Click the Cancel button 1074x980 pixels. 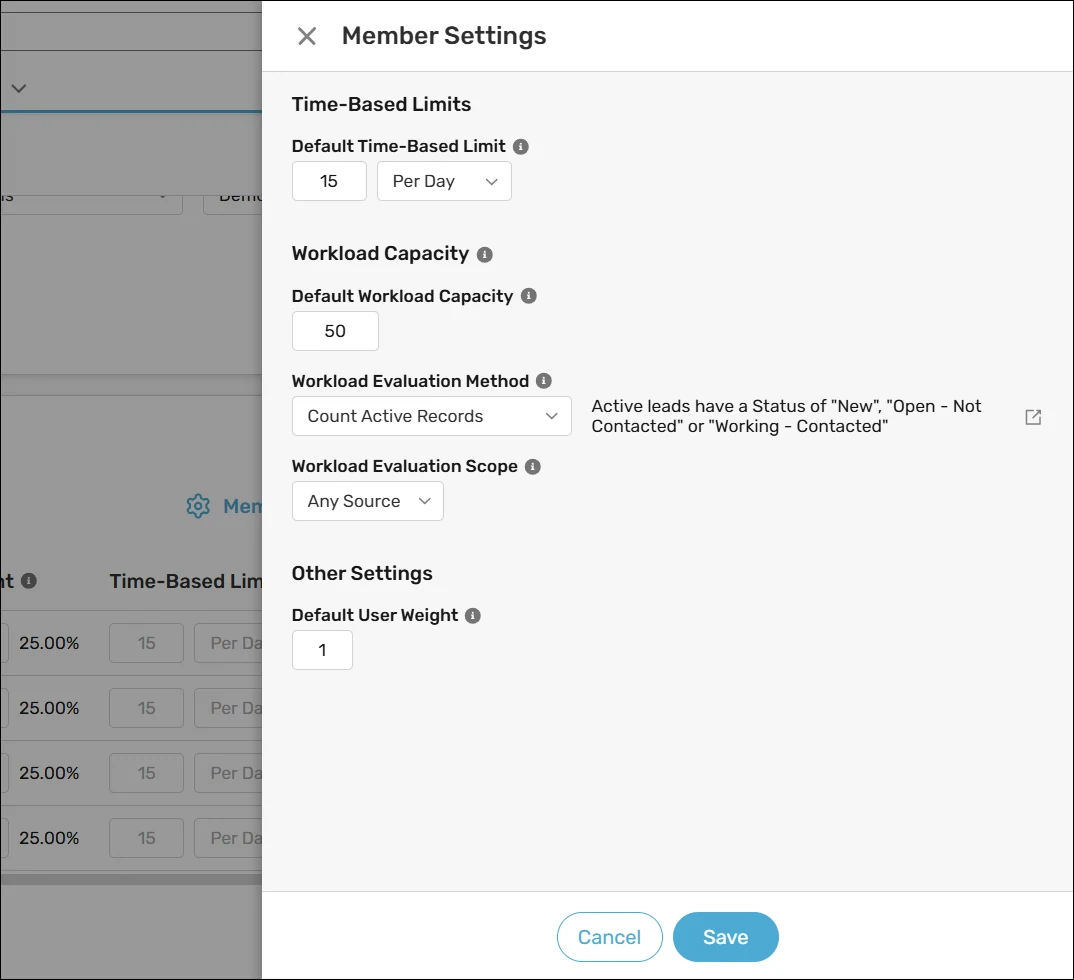(610, 937)
